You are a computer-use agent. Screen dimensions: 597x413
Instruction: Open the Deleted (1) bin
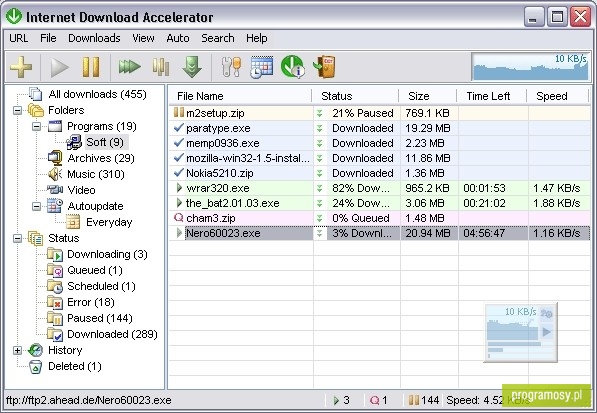[75, 366]
